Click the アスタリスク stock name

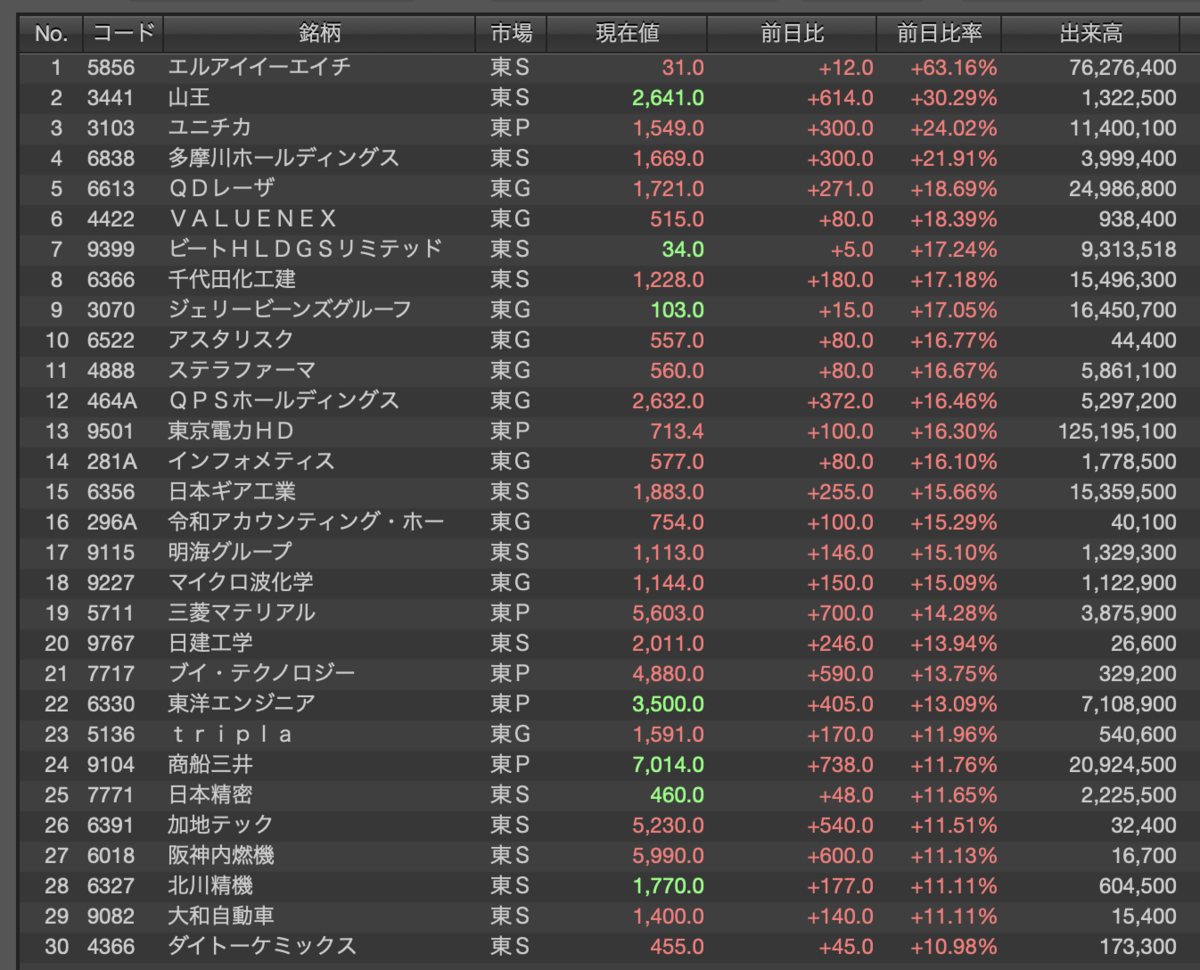[x=231, y=340]
